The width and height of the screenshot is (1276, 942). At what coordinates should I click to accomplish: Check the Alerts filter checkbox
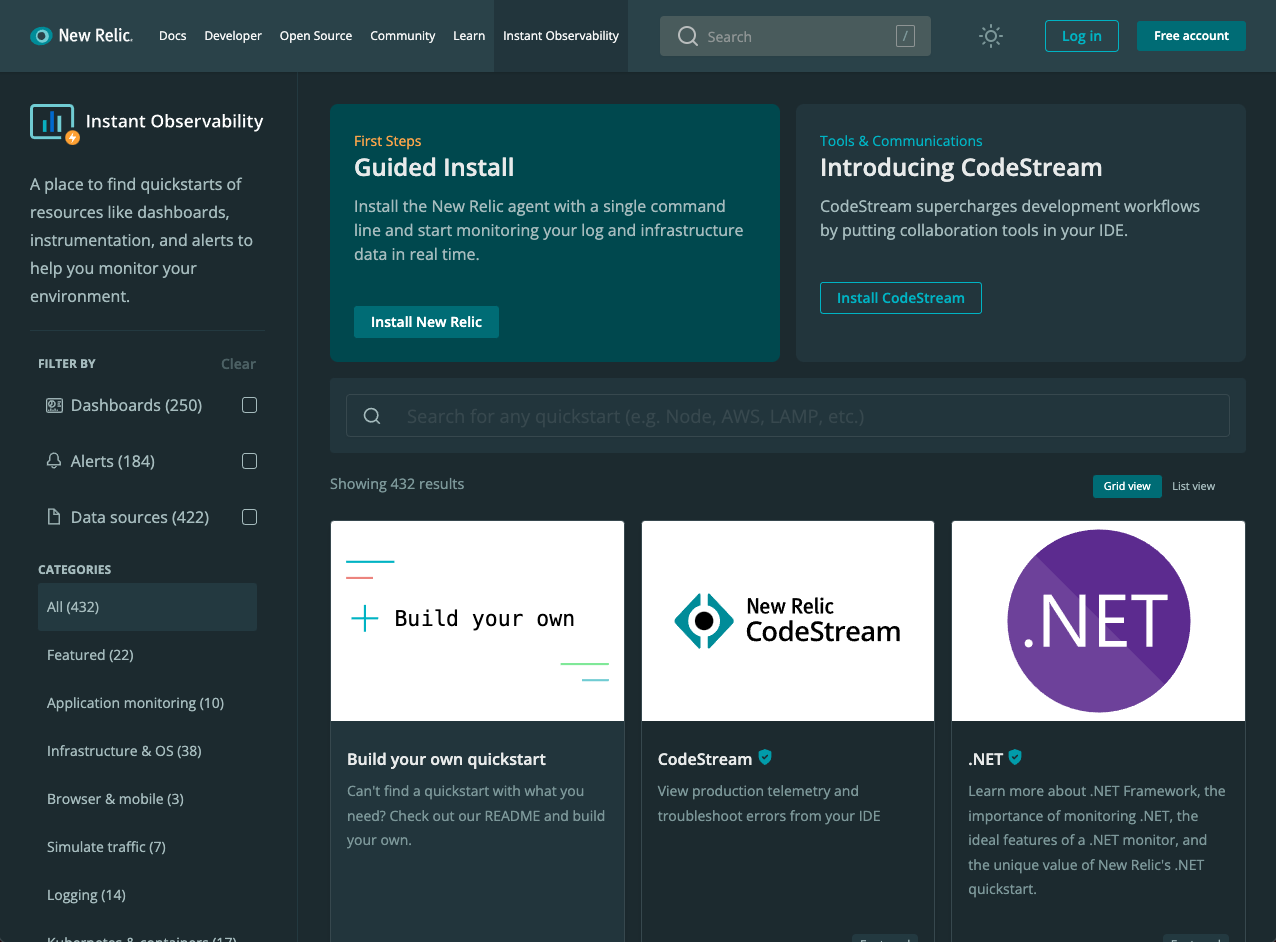tap(249, 461)
